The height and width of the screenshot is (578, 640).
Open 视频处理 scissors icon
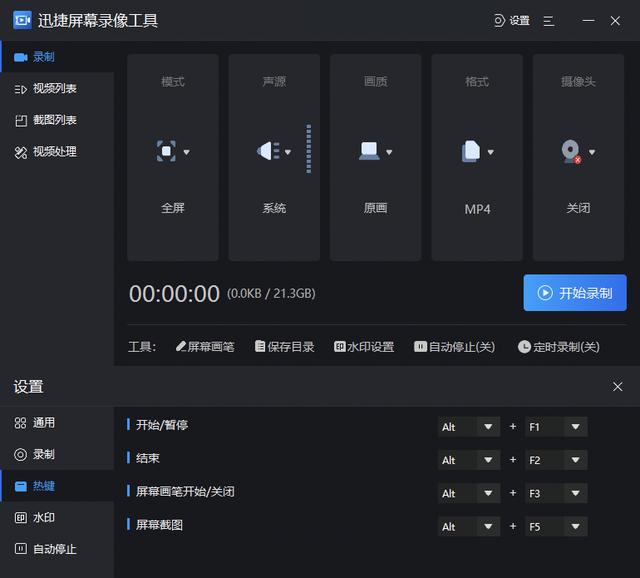tap(21, 152)
